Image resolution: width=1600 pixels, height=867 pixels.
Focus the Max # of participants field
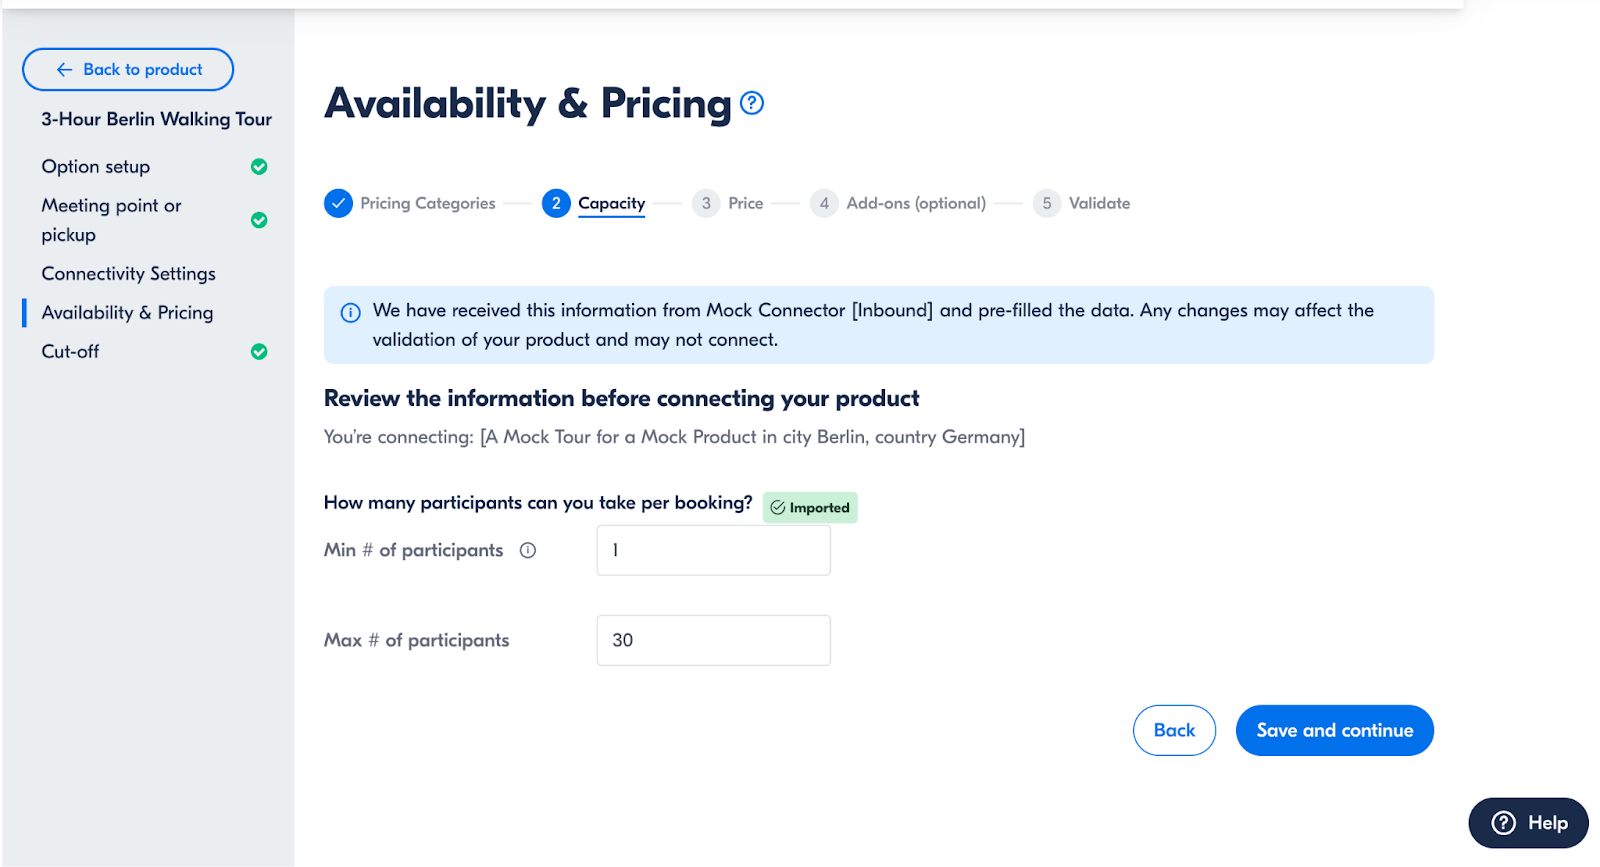click(714, 640)
